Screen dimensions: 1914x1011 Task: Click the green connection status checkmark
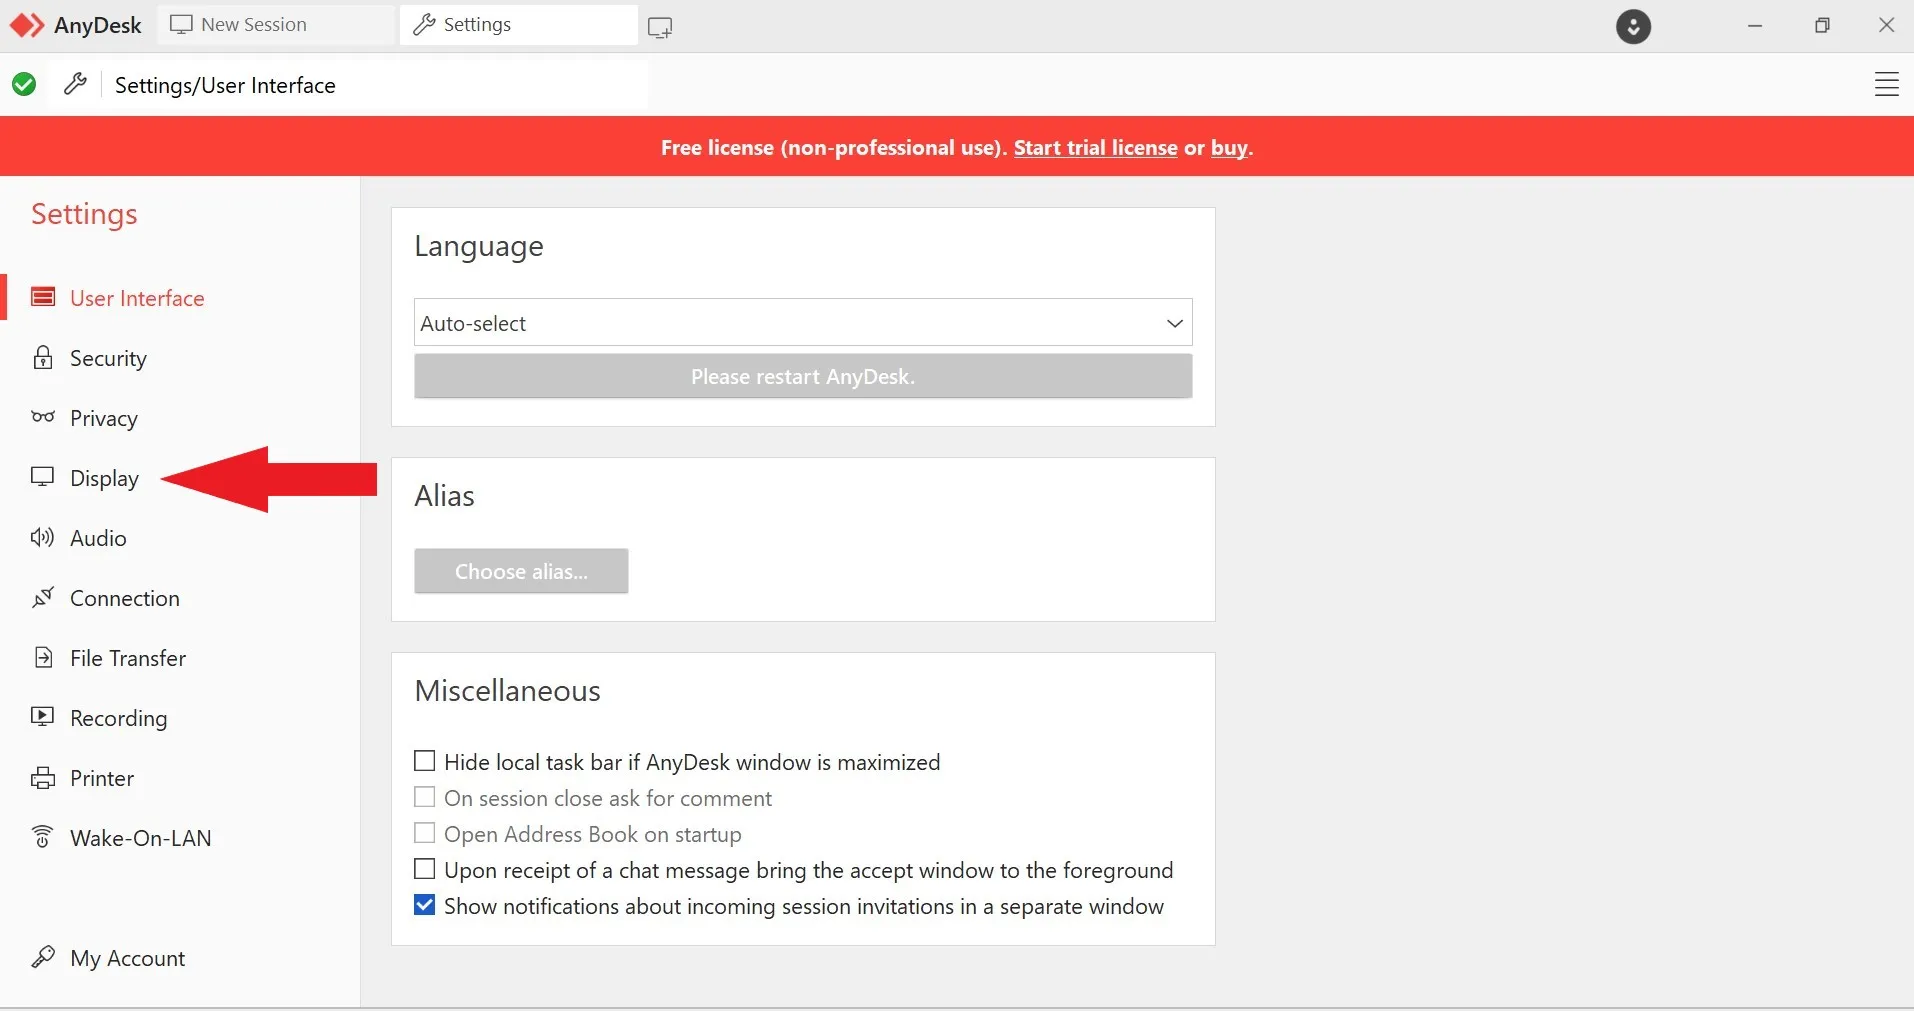(25, 85)
